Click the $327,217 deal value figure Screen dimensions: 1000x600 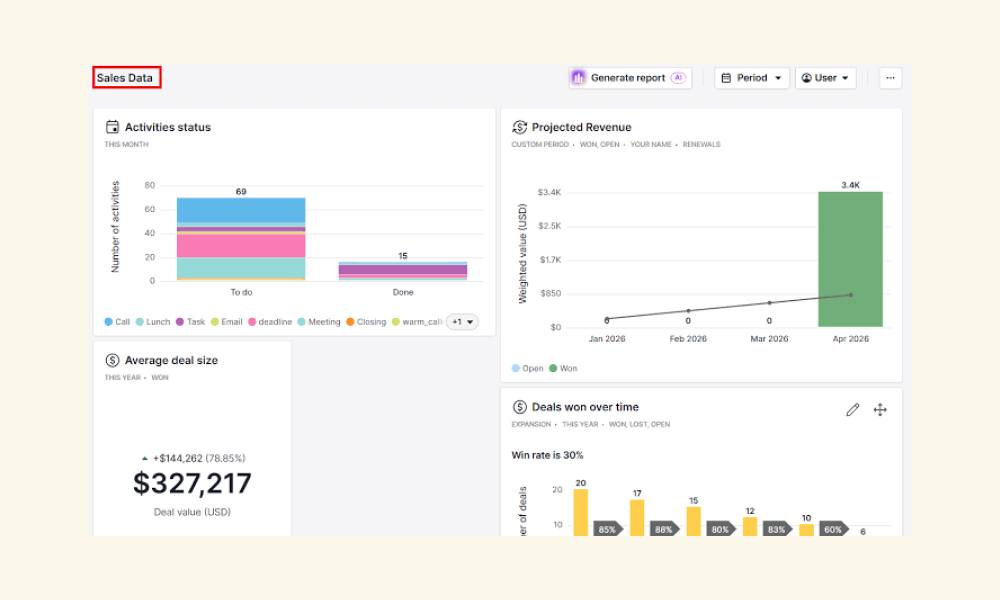pos(192,483)
